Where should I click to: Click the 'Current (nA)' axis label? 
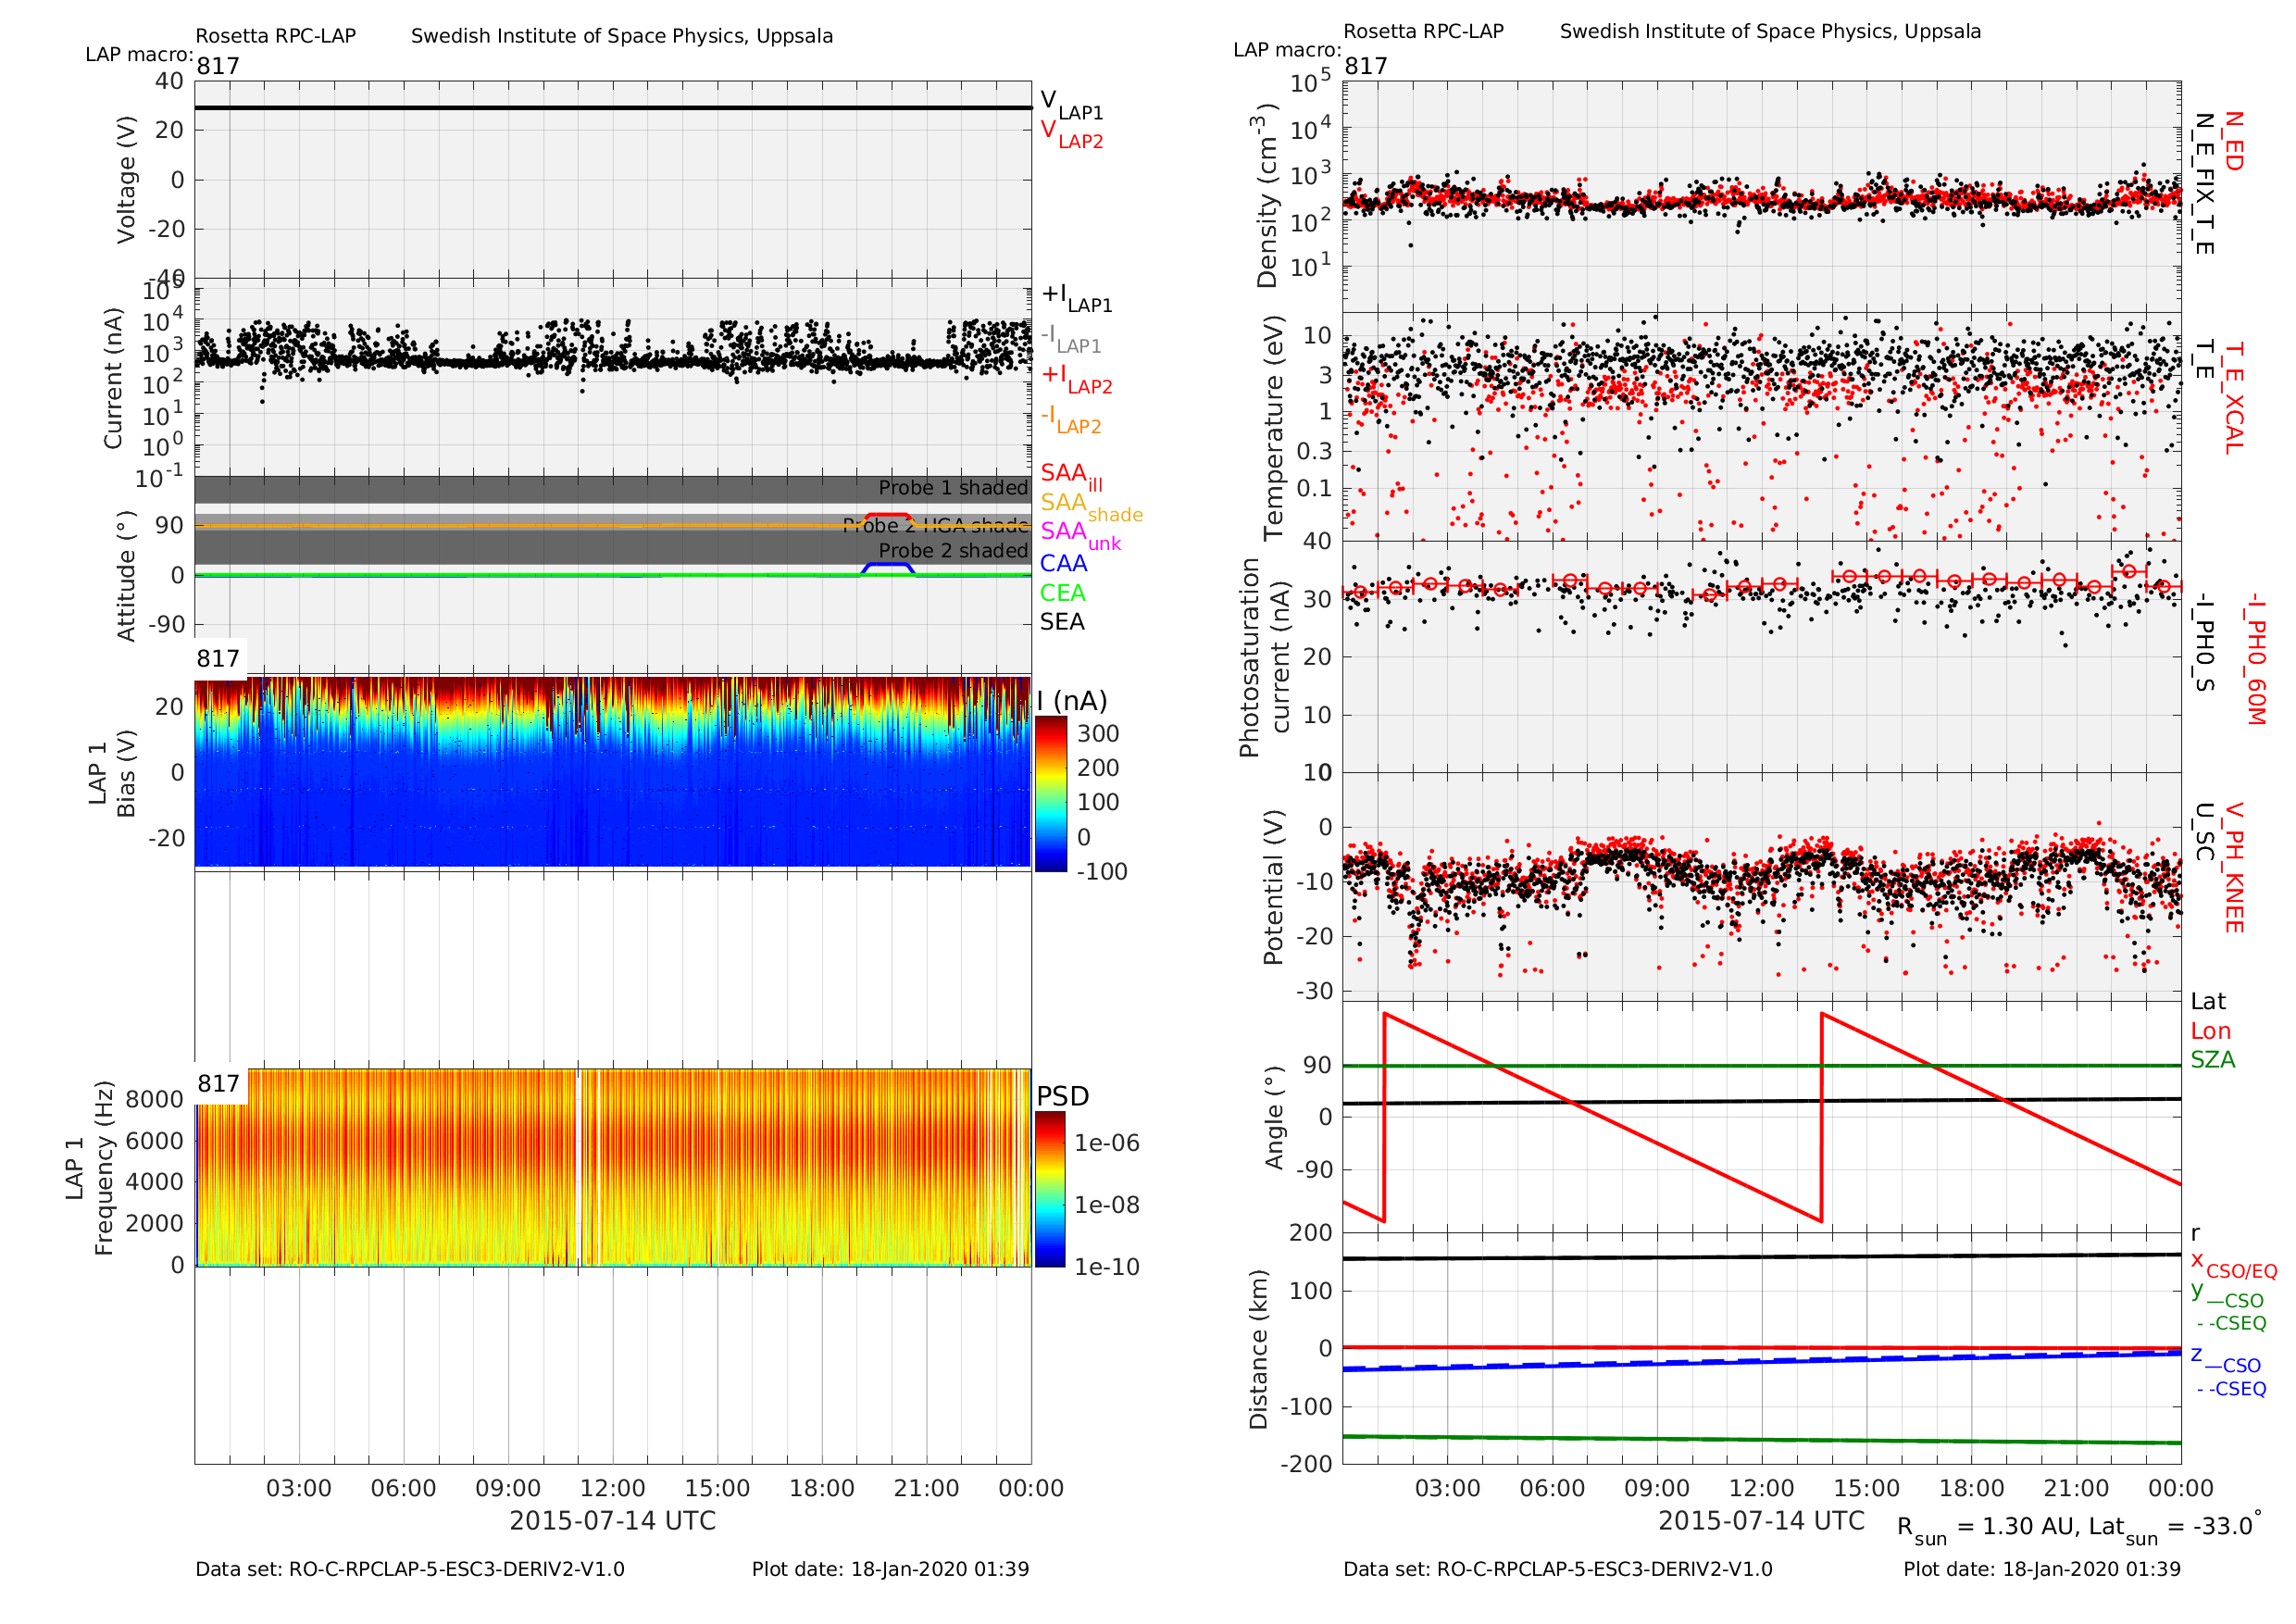(x=113, y=378)
